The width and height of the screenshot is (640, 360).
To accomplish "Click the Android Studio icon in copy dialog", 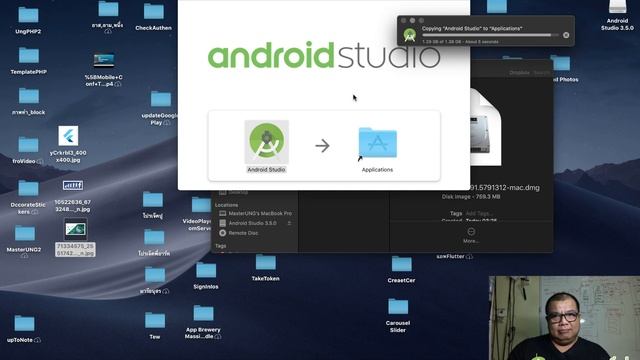I will (410, 35).
